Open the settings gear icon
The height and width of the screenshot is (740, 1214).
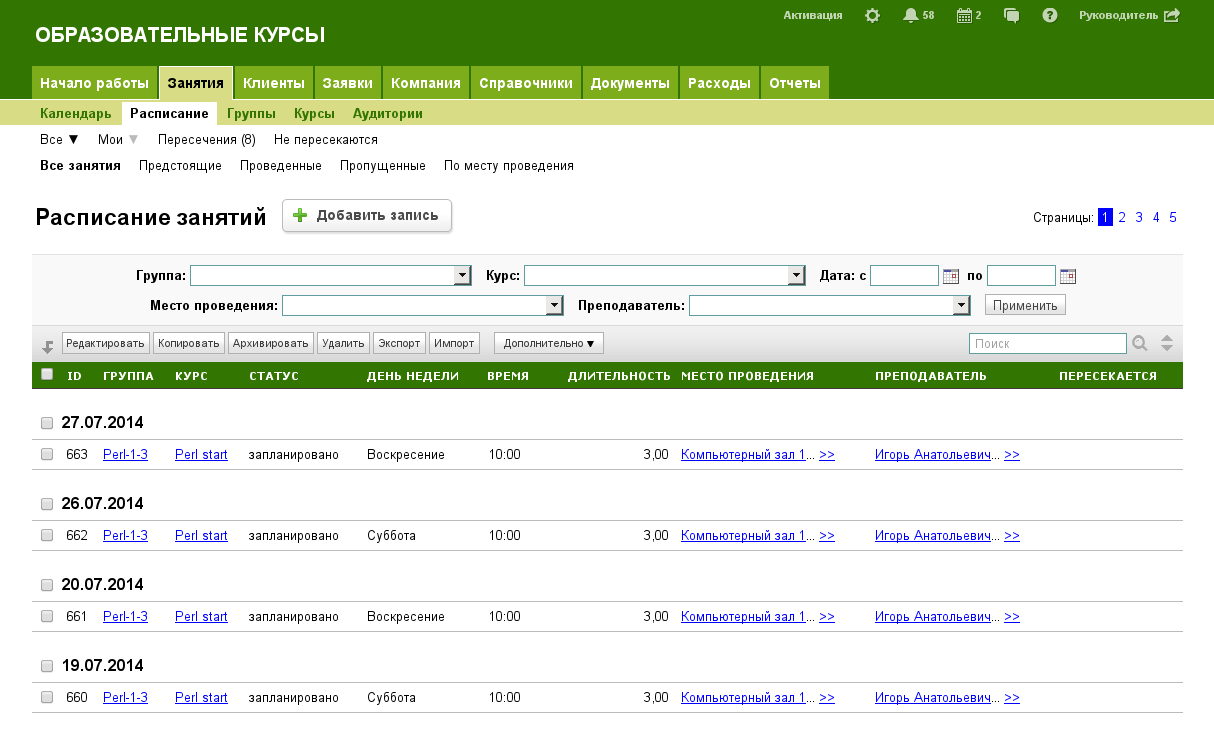tap(872, 15)
